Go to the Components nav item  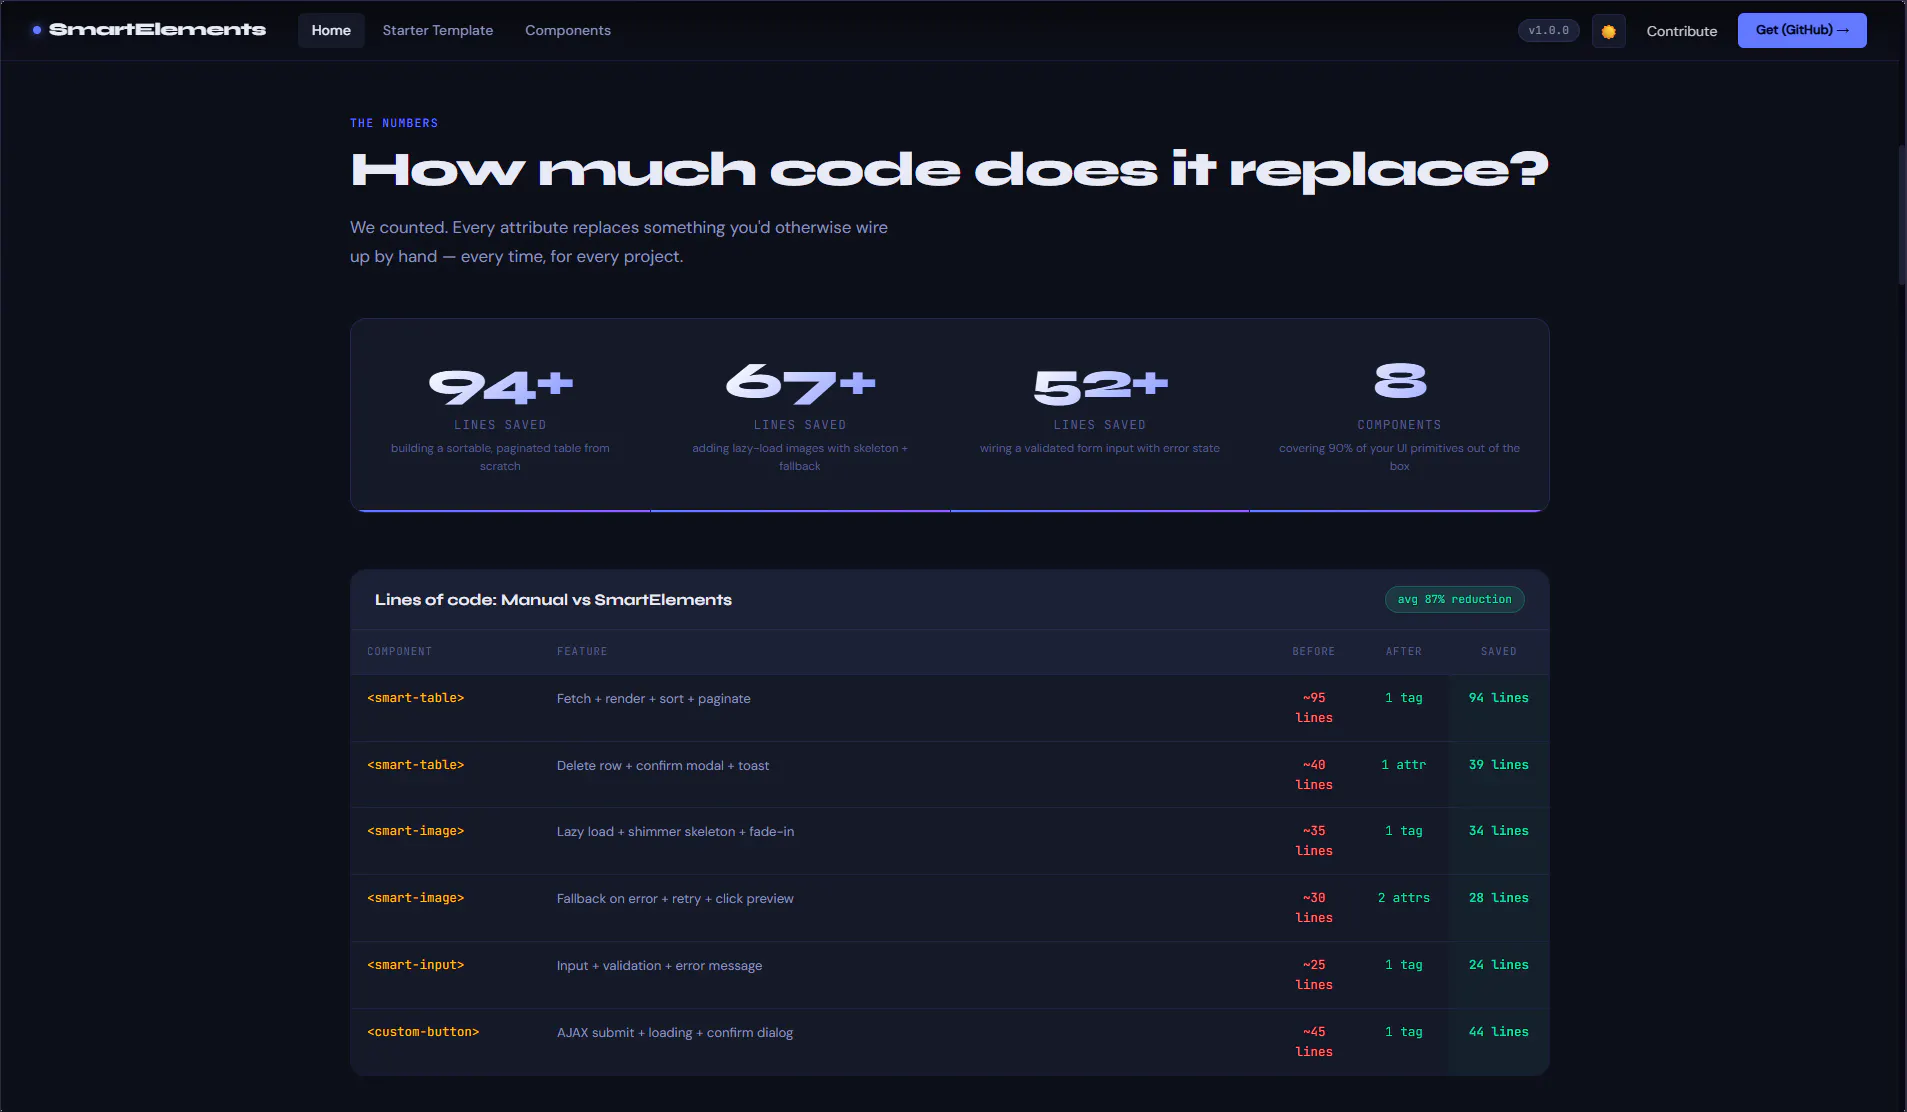(568, 30)
